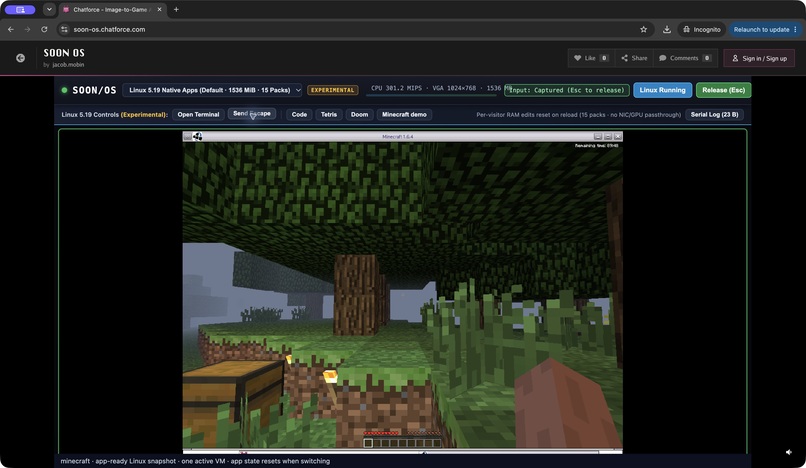Click the torch in Minecraft scene
Viewport: 806px width, 468px height.
(x=331, y=385)
